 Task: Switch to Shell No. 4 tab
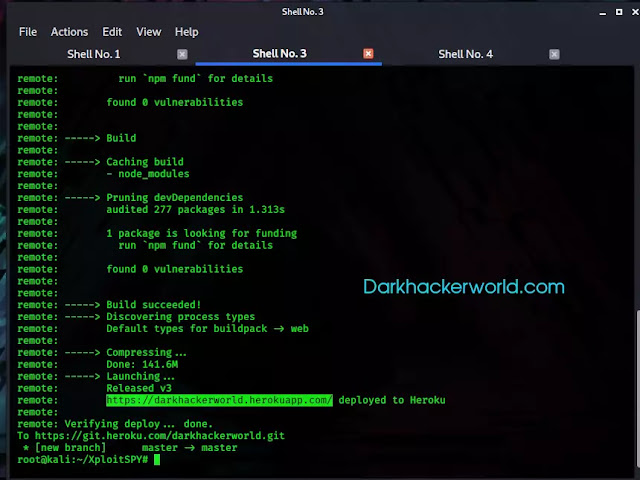[465, 54]
